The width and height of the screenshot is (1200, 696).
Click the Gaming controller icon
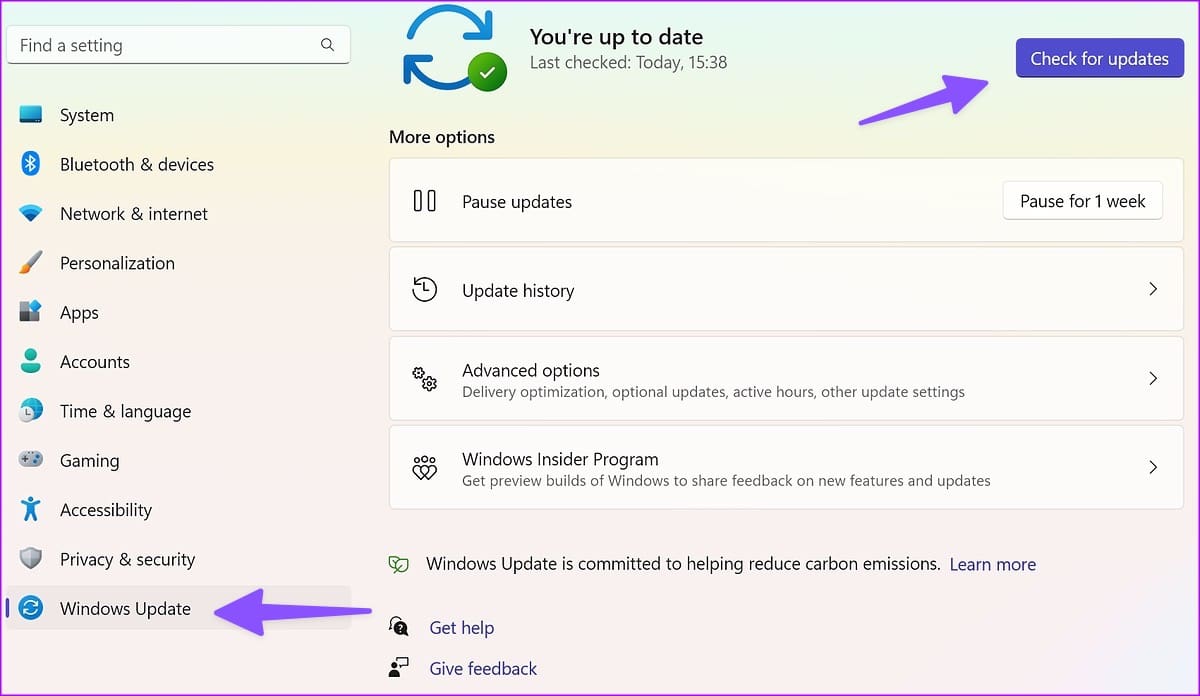31,460
